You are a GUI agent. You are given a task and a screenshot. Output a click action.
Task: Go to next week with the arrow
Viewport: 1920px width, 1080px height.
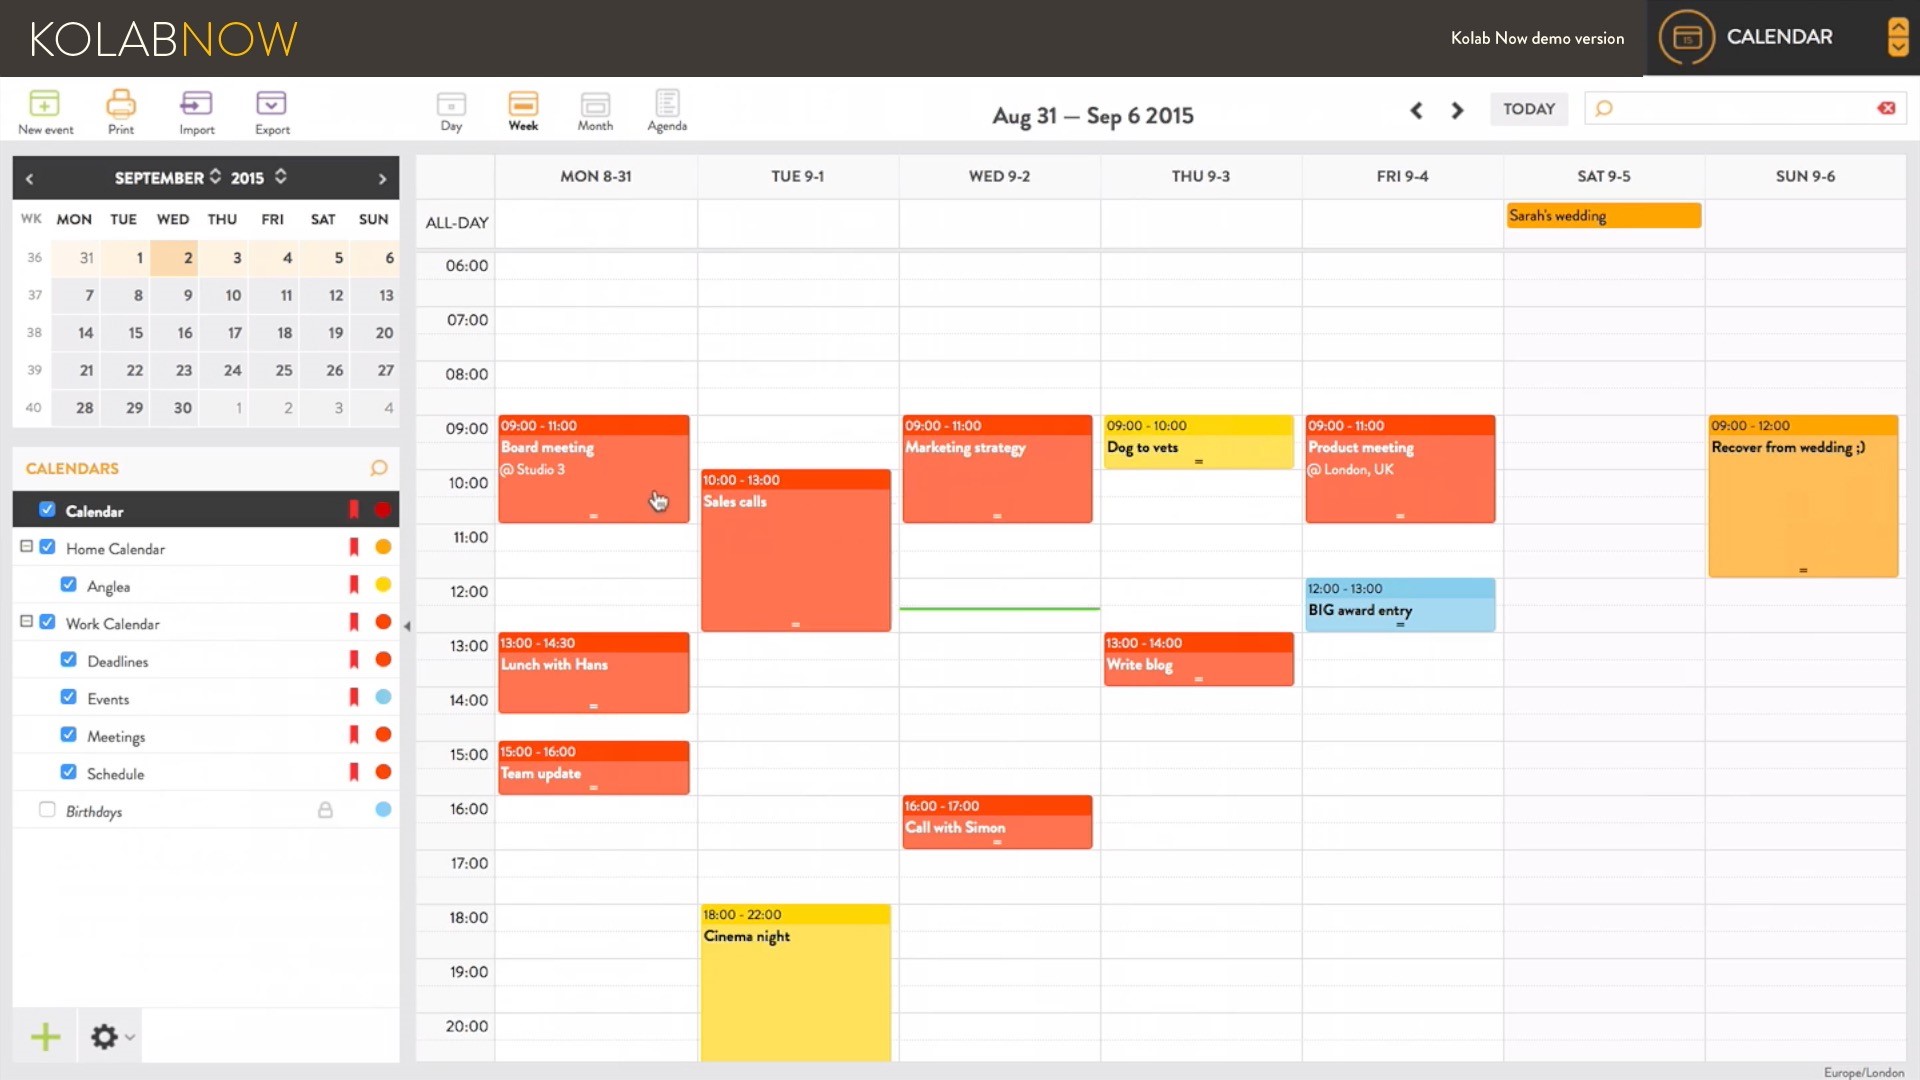point(1457,110)
